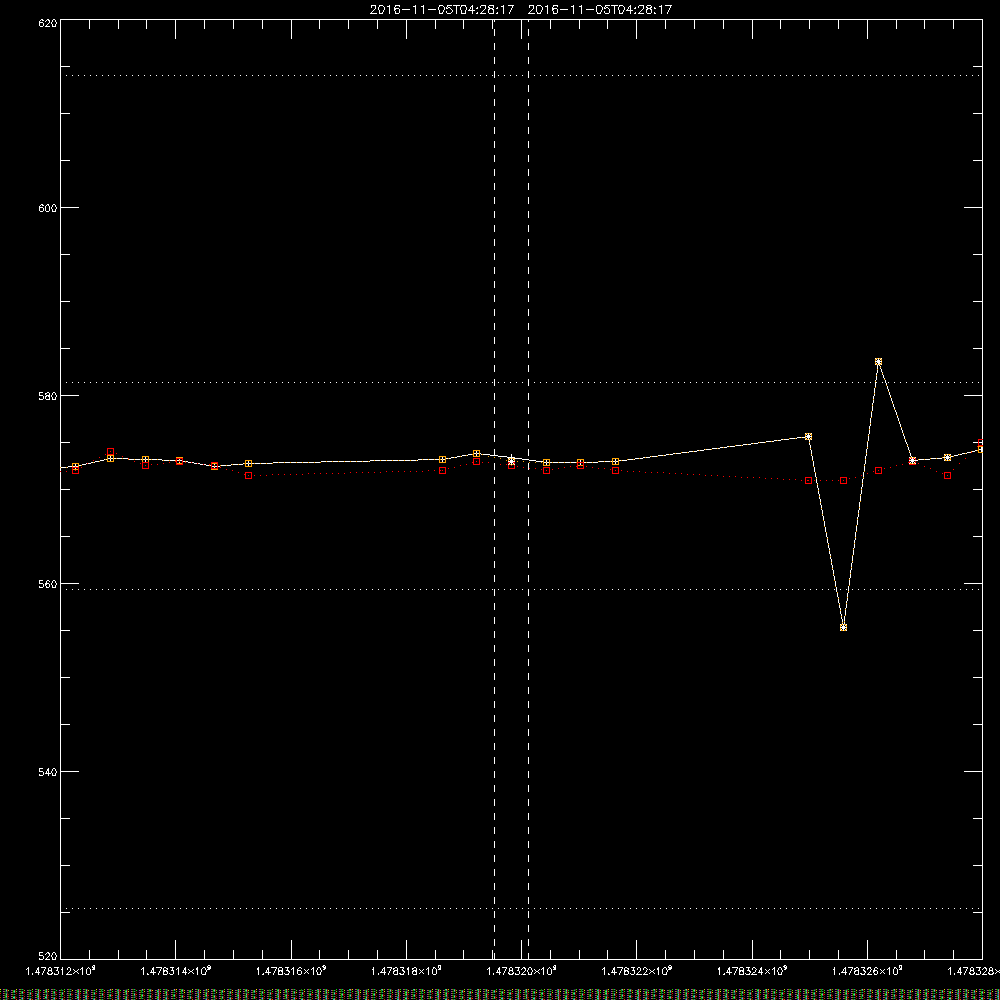Click the y-axis label 520
Image resolution: width=1000 pixels, height=1000 pixels.
(x=48, y=957)
